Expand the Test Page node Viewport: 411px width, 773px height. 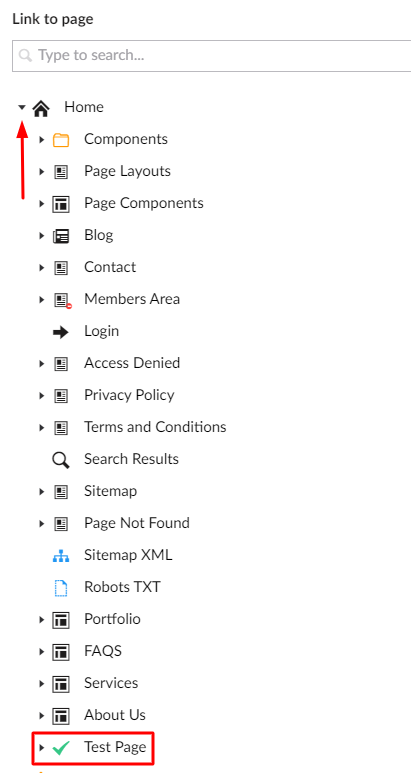41,748
